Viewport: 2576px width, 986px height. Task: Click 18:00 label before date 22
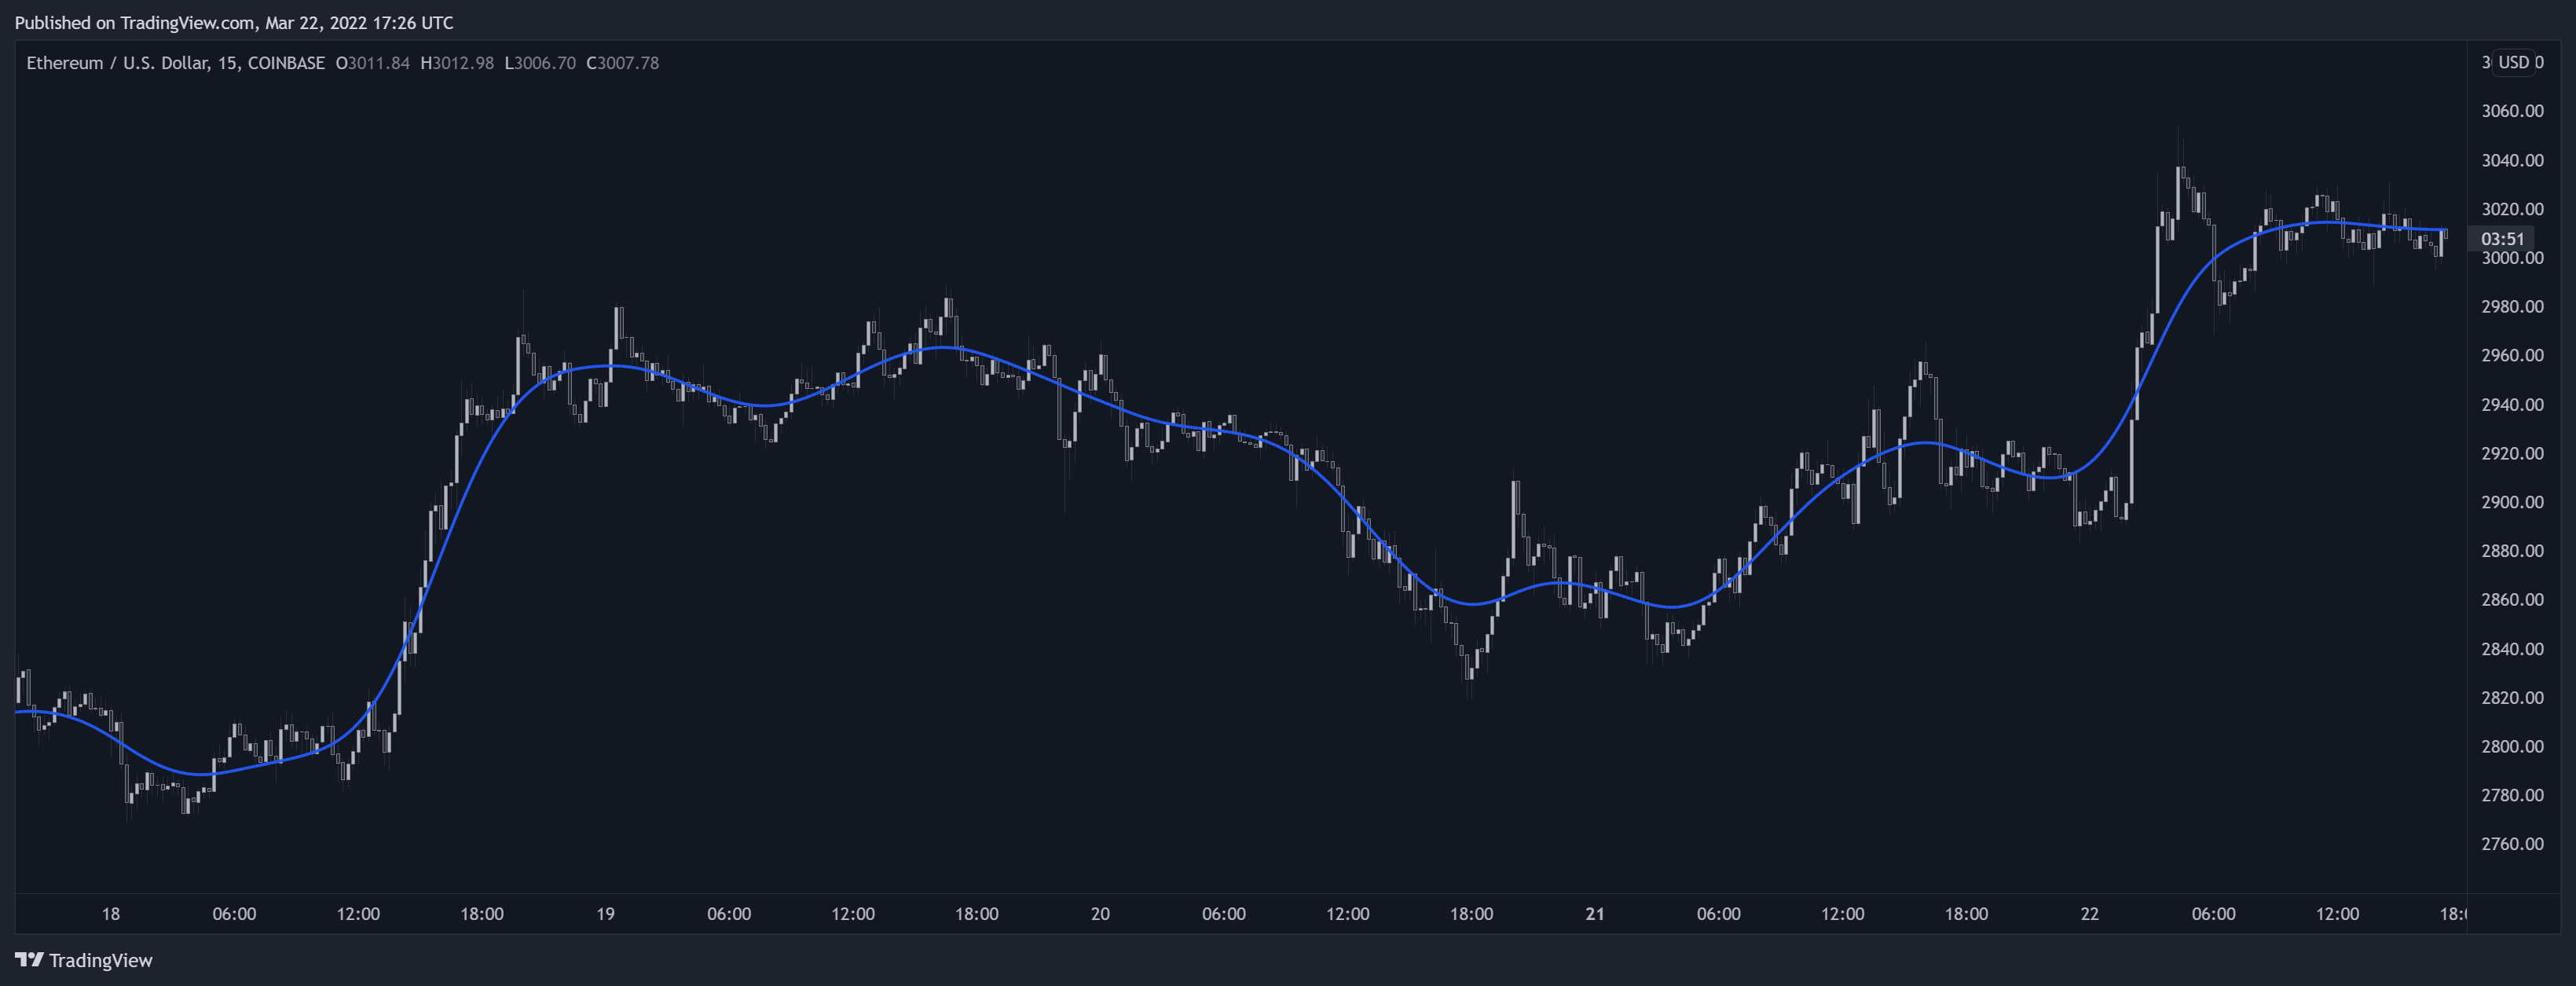[1967, 914]
